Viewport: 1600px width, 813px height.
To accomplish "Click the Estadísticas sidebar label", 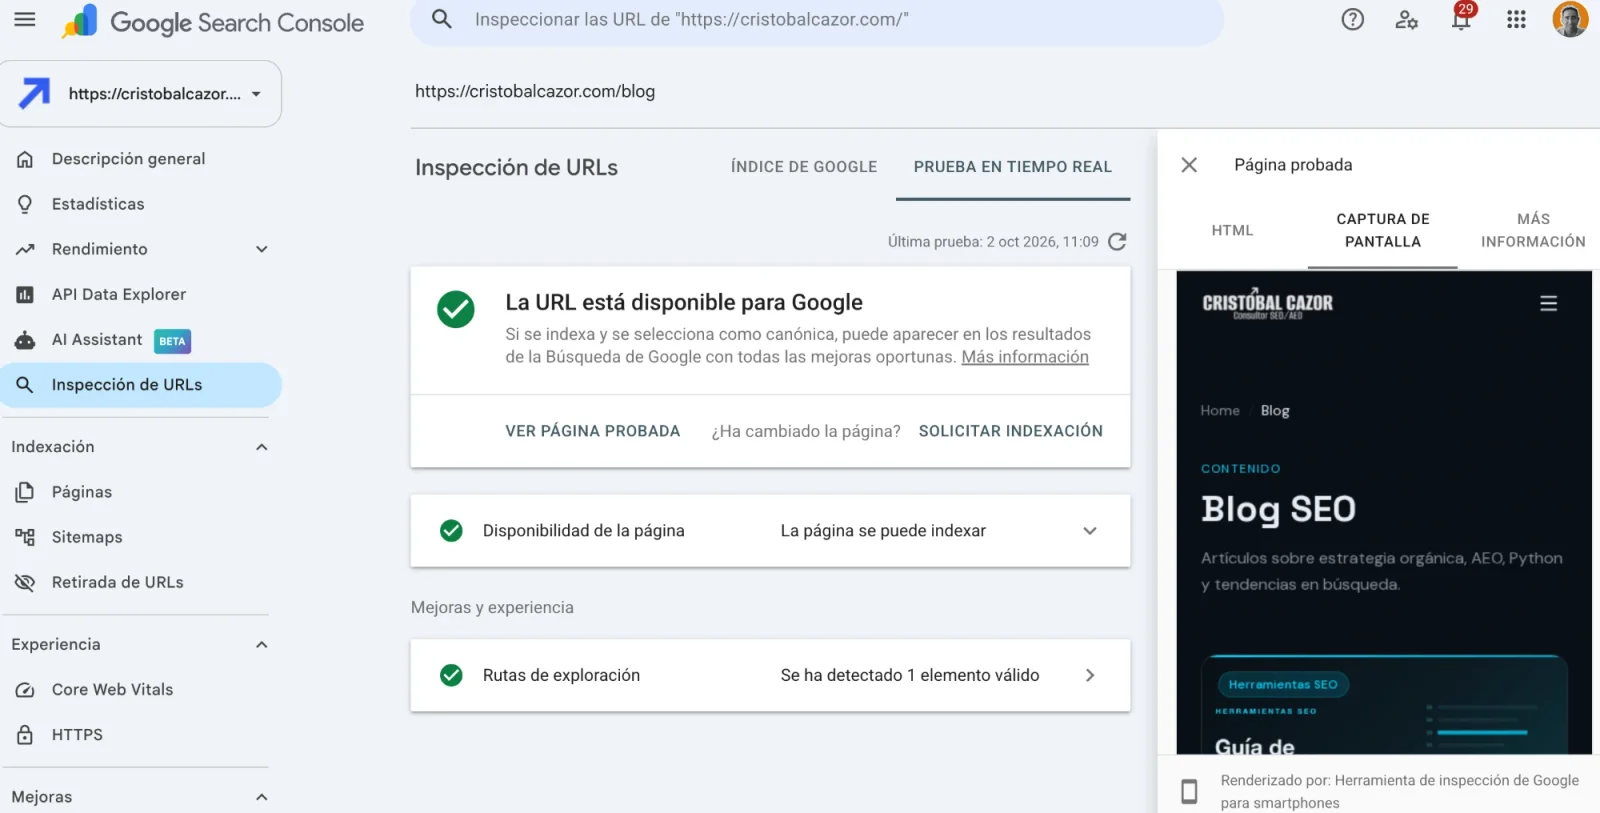I will [x=98, y=204].
